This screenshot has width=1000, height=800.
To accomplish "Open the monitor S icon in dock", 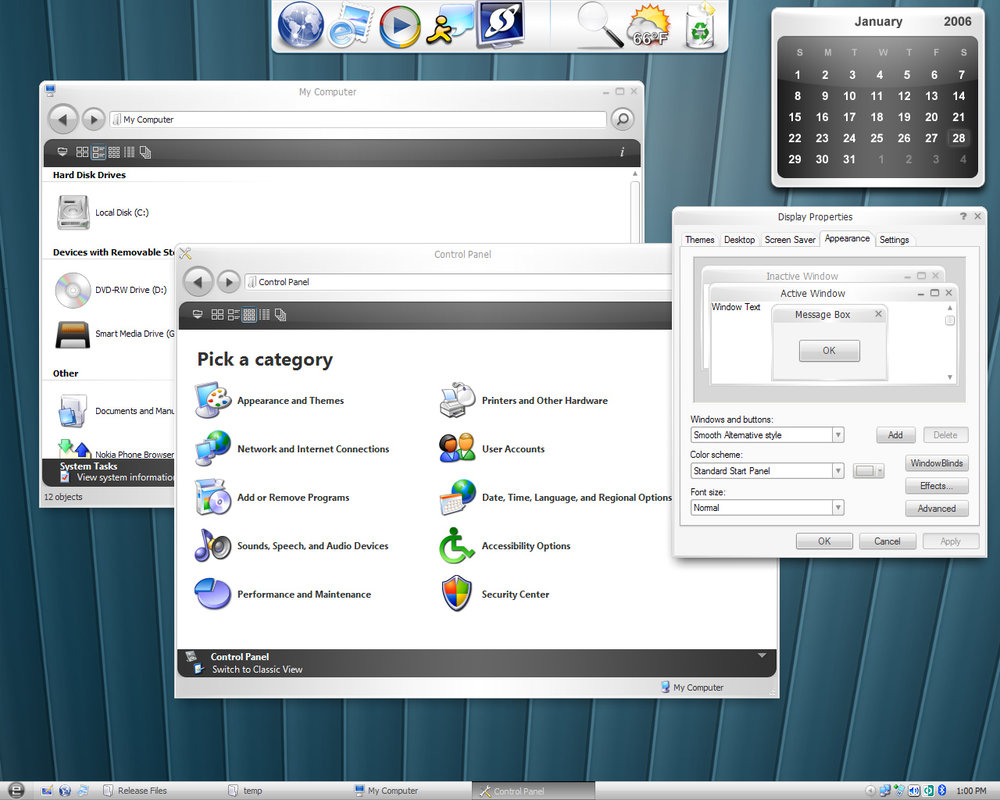I will 501,25.
